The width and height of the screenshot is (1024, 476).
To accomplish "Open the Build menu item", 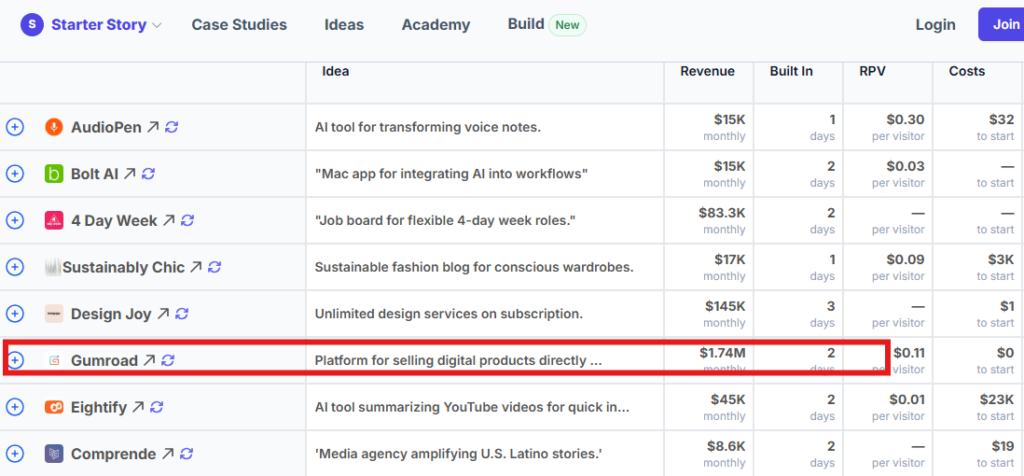I will pyautogui.click(x=526, y=24).
